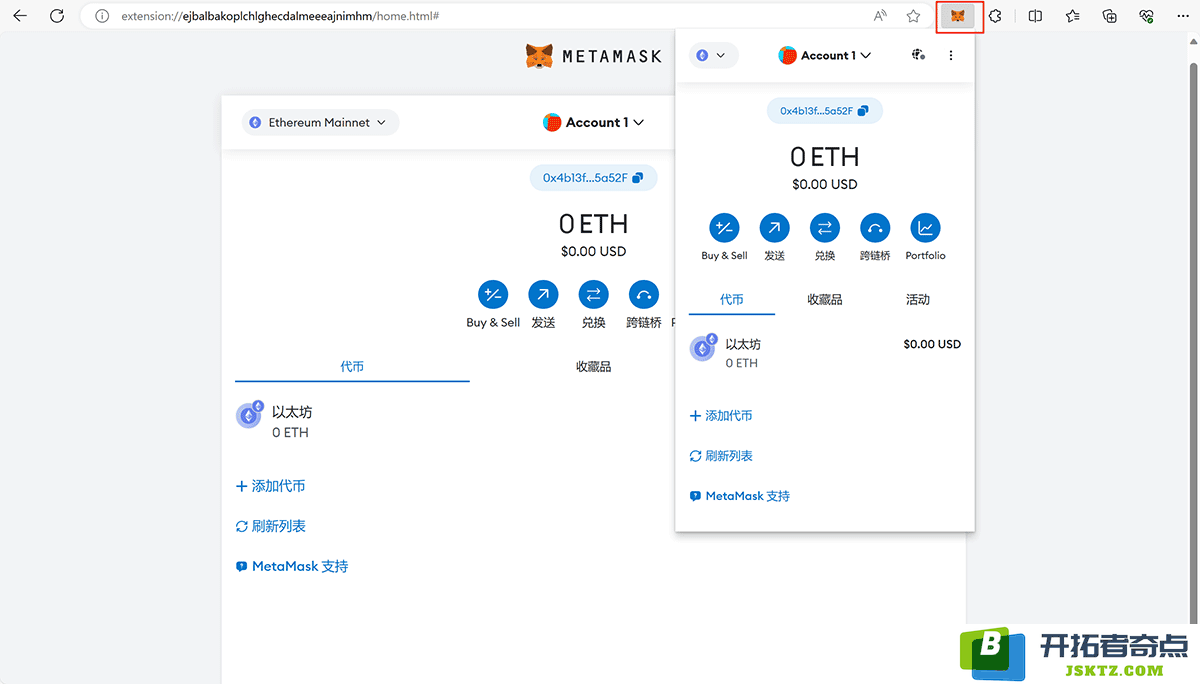Click 发送 send icon in popup

(774, 228)
